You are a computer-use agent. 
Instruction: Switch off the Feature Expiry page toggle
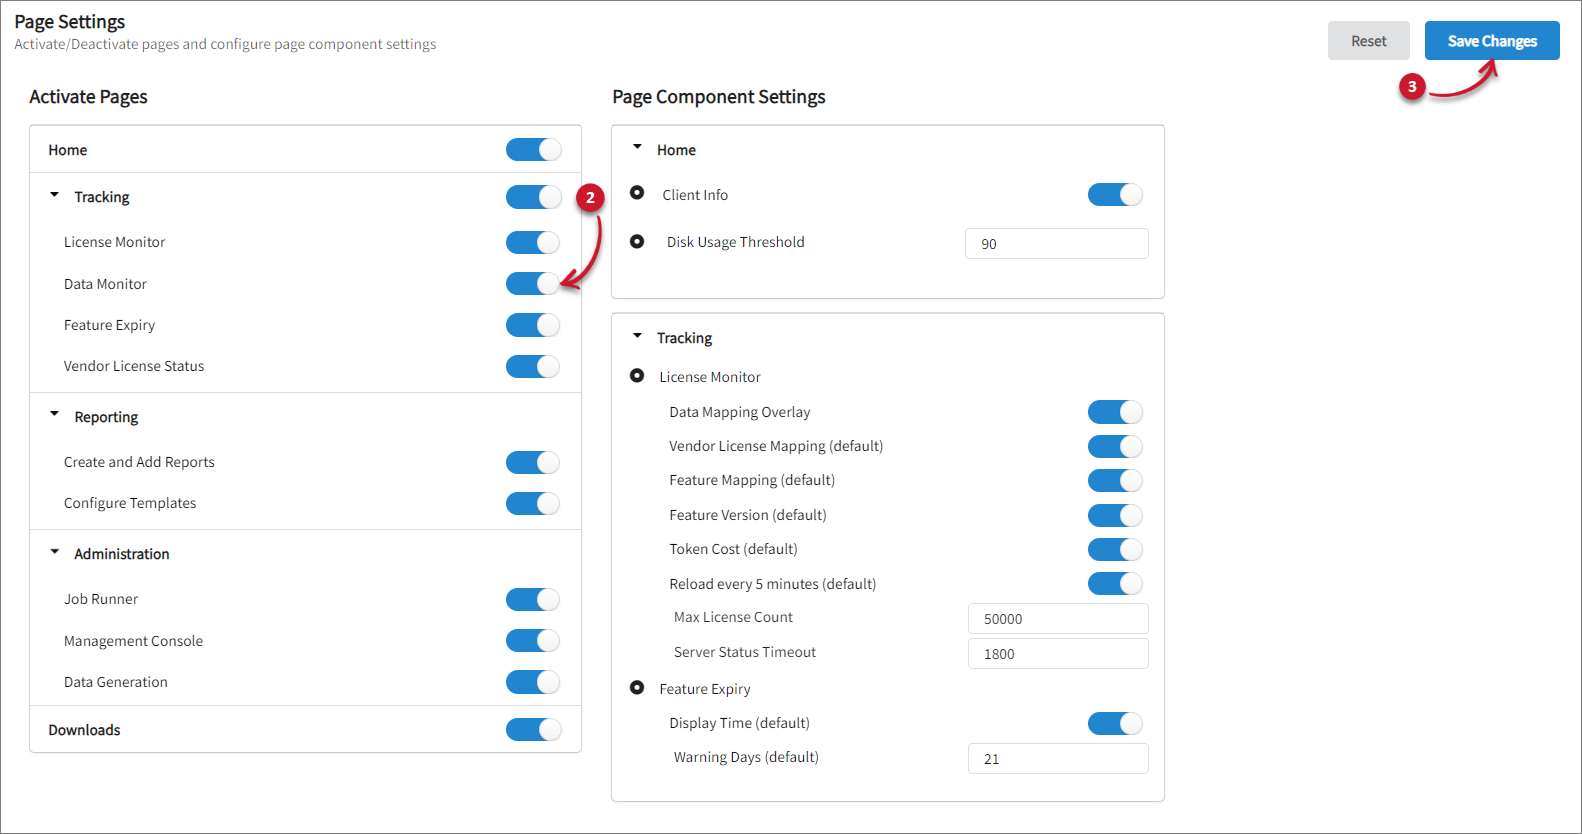(533, 325)
